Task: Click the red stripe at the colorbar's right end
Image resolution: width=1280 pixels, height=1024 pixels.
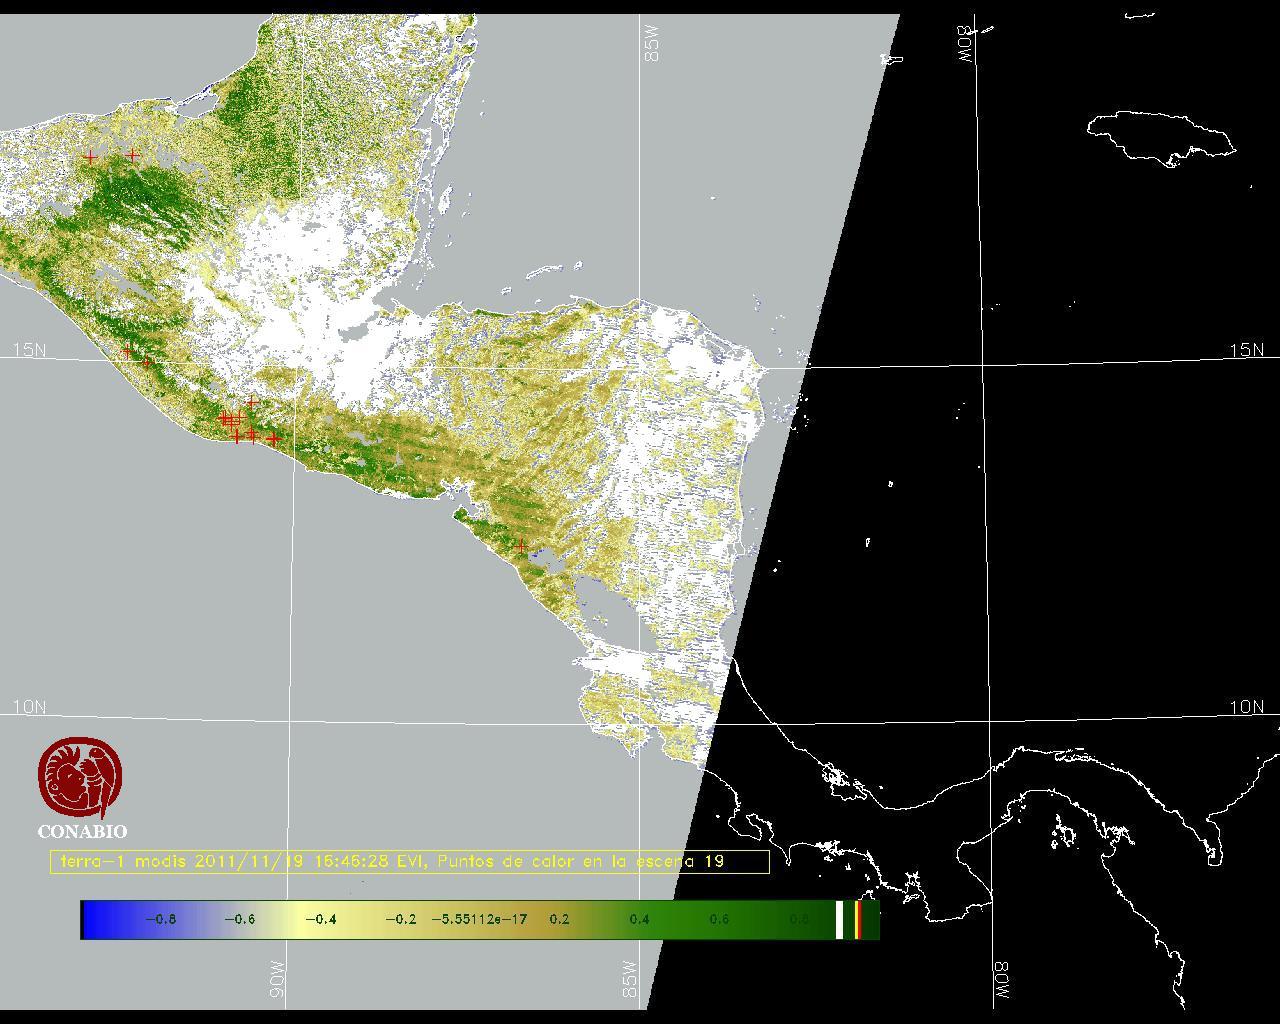Action: (x=858, y=919)
